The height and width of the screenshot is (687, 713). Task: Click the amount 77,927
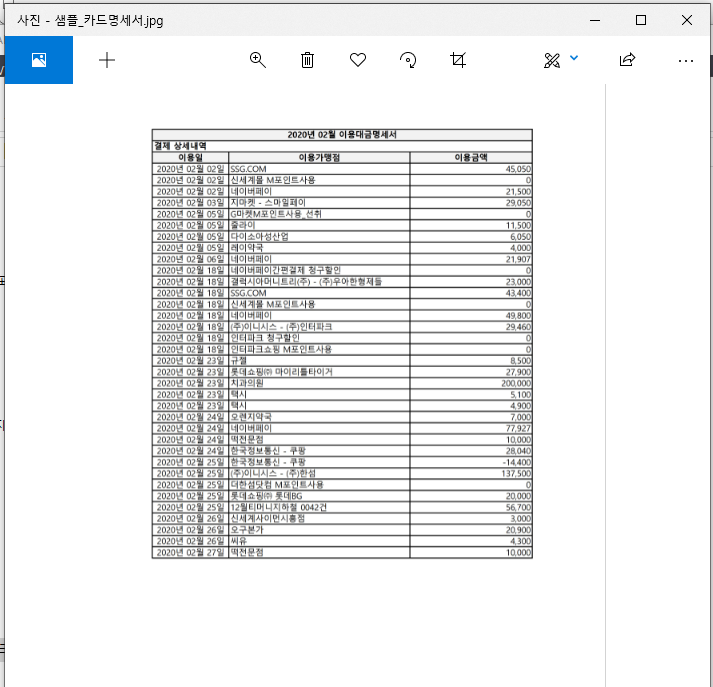click(518, 428)
